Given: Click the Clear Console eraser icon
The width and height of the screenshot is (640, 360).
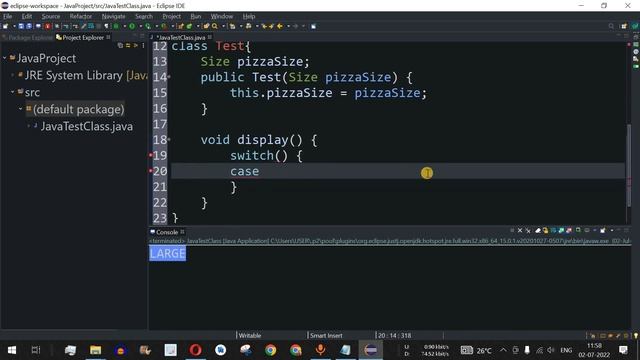Looking at the screenshot, I should [x=538, y=231].
